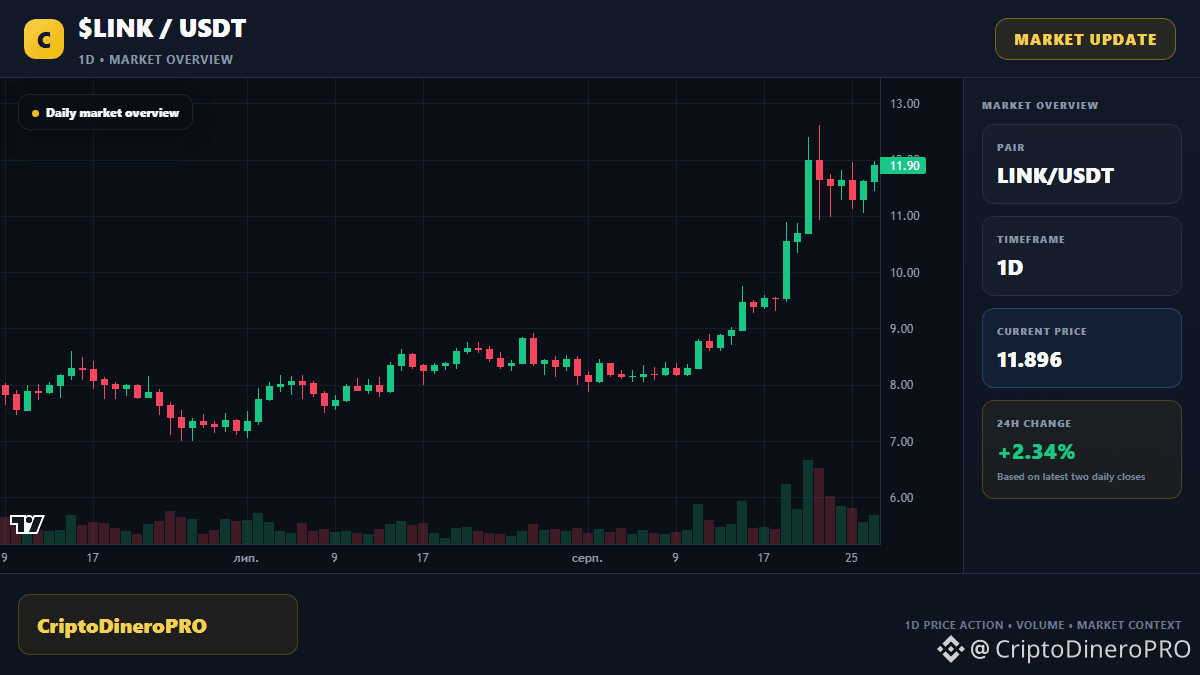Open the MARKET UPDATE button
This screenshot has height=675, width=1200.
pos(1085,39)
